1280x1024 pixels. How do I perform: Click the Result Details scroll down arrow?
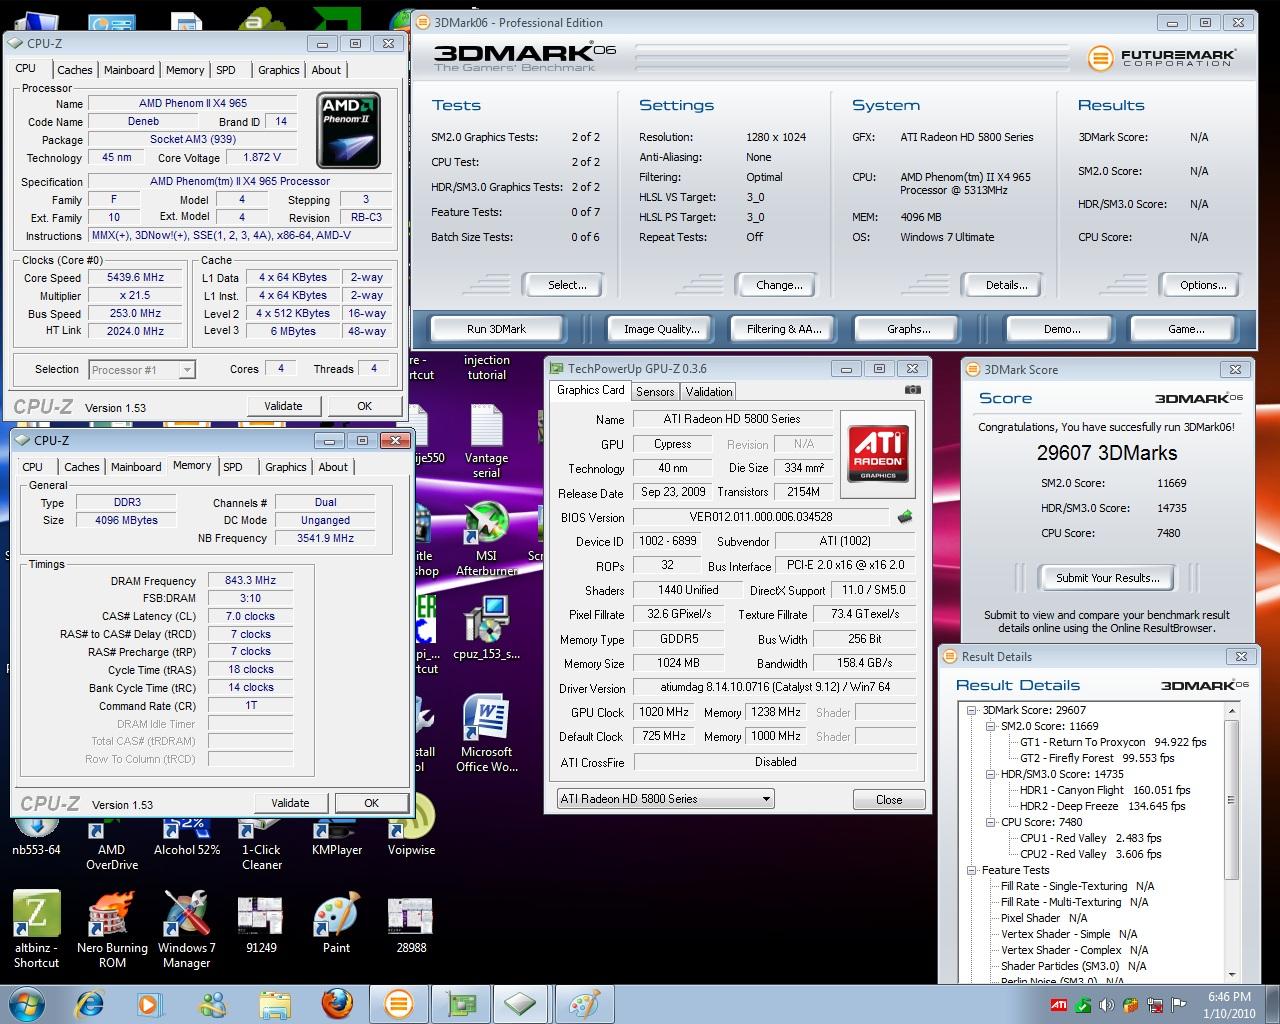pos(1232,974)
